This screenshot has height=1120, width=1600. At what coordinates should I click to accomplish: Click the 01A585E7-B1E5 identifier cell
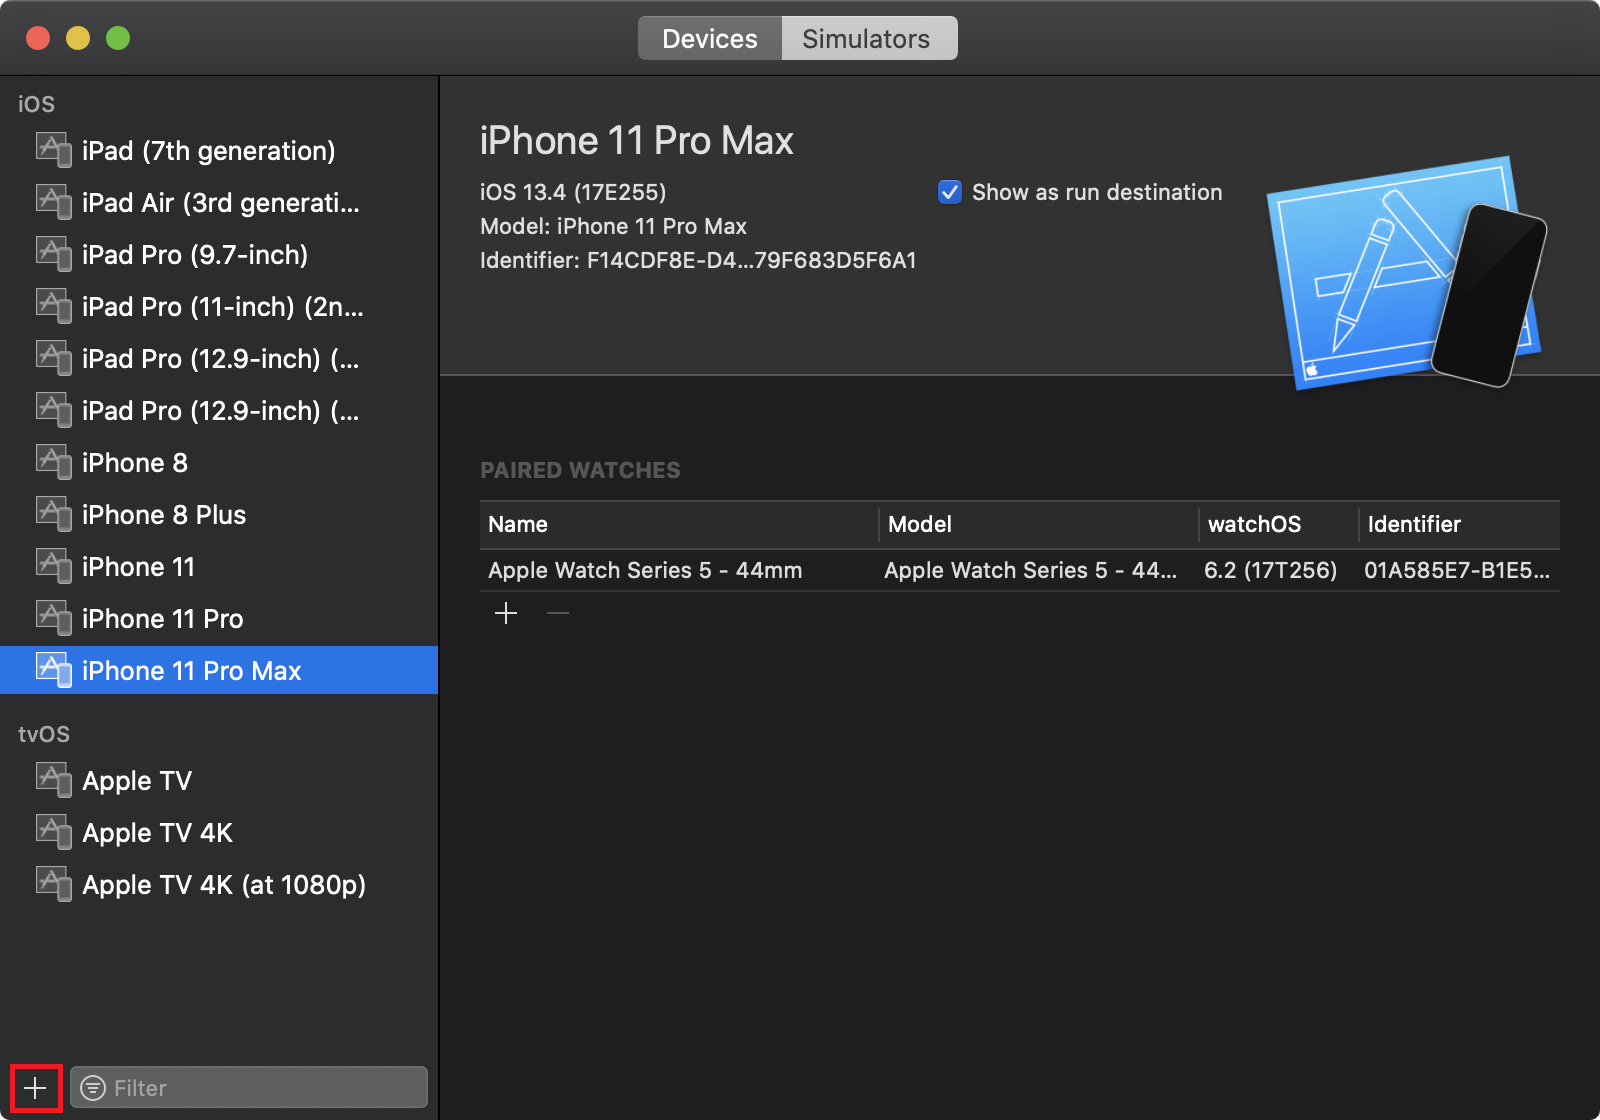[x=1457, y=570]
